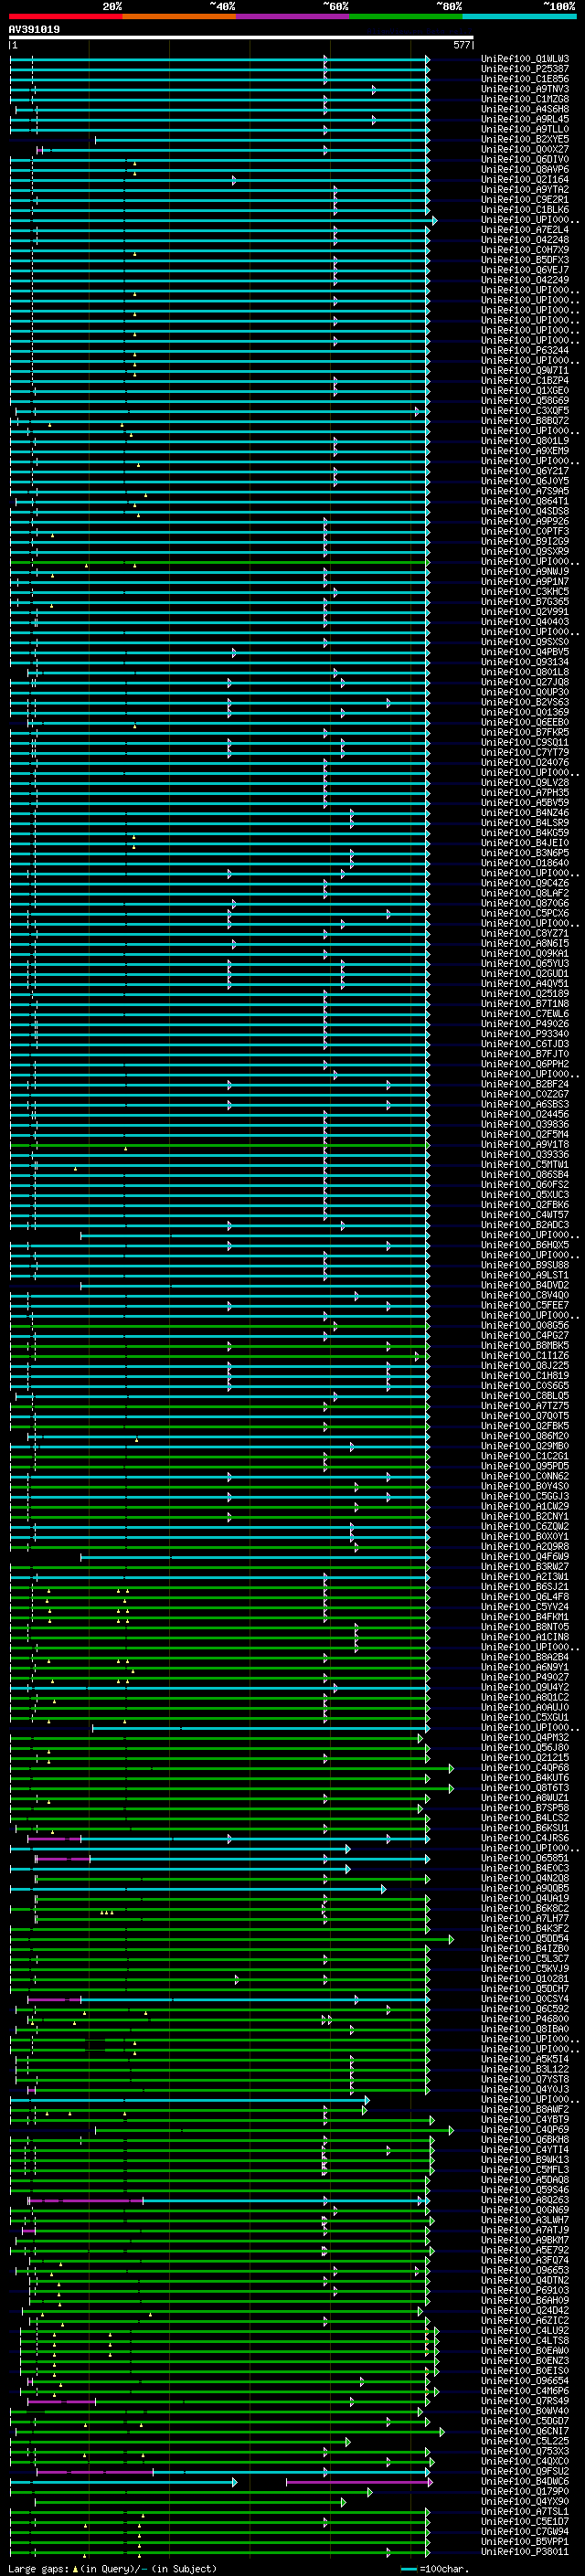Open hit UniRef100_C1I1Z6
This screenshot has height=2576, width=585.
[x=525, y=1355]
